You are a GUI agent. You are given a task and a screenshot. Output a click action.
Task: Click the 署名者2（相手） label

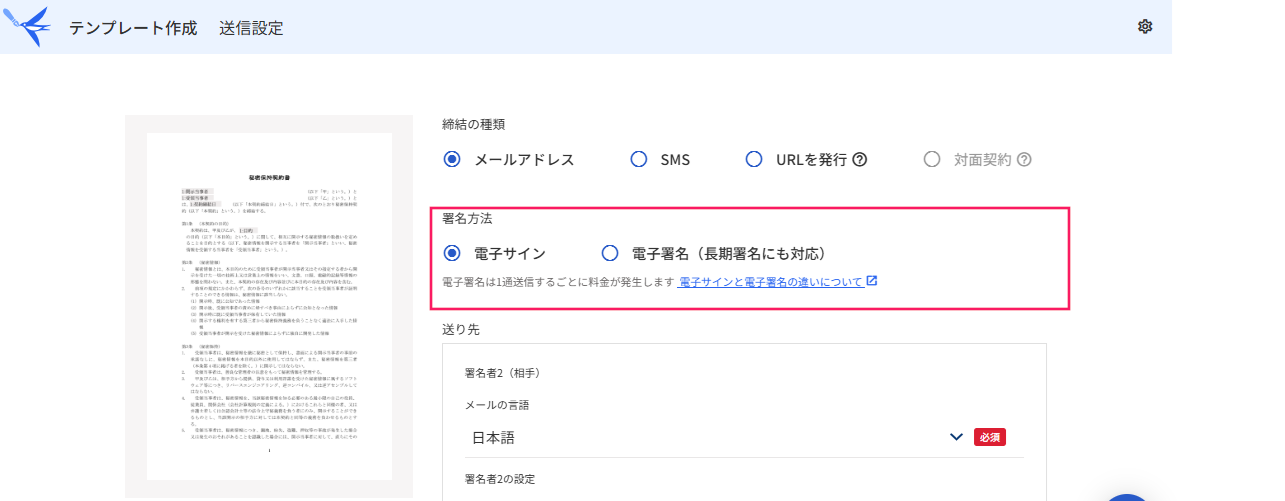pyautogui.click(x=502, y=373)
